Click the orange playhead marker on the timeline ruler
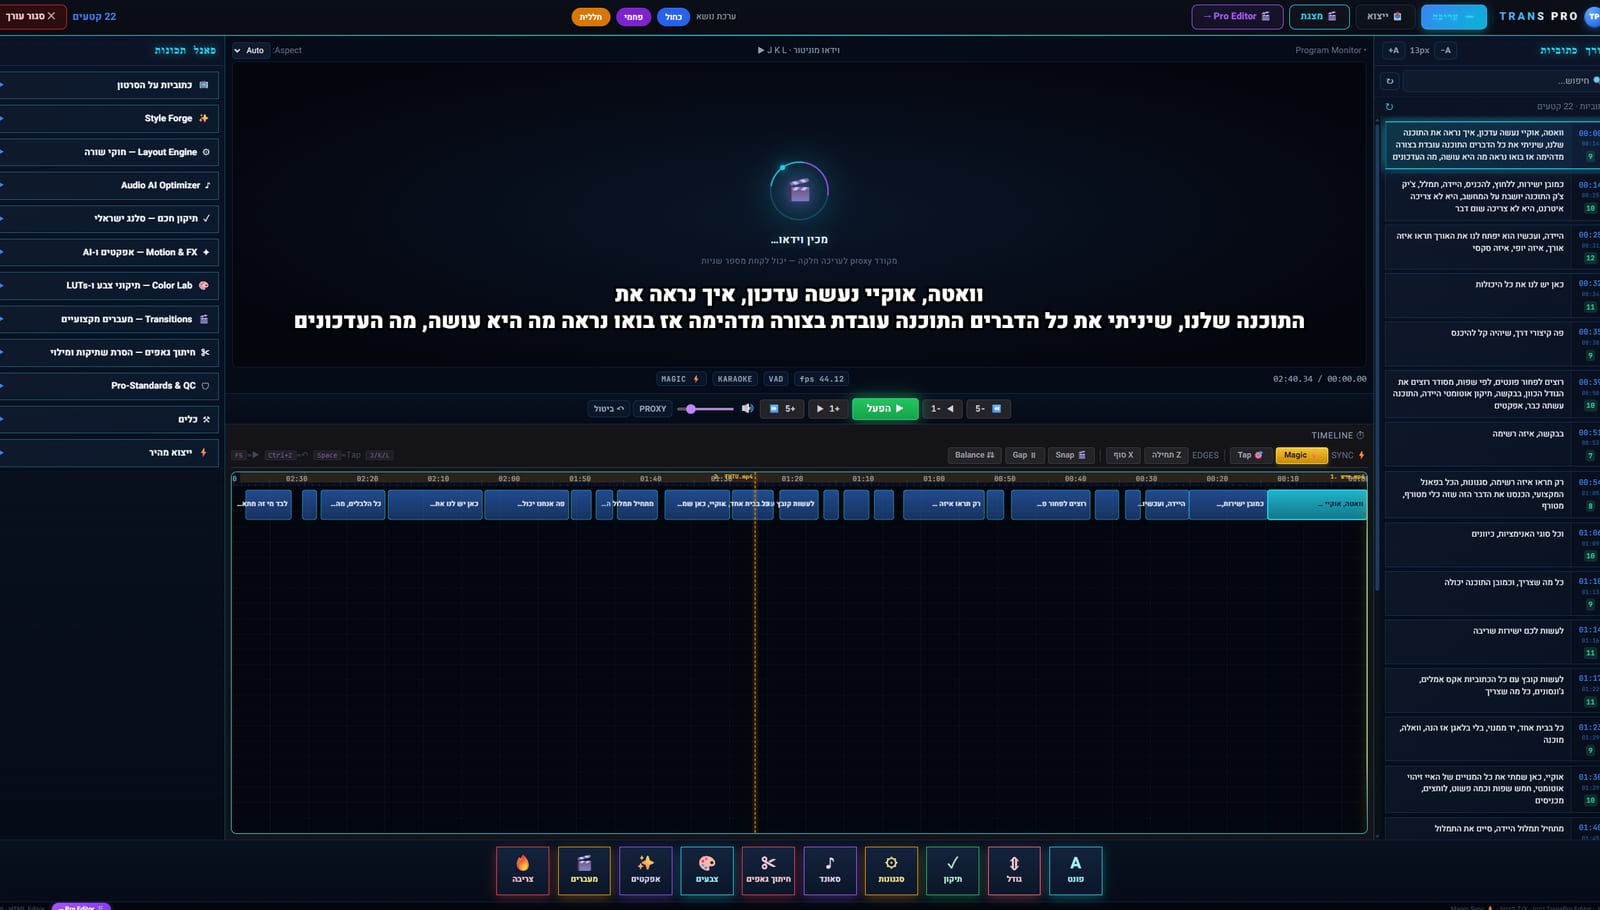 coord(755,478)
